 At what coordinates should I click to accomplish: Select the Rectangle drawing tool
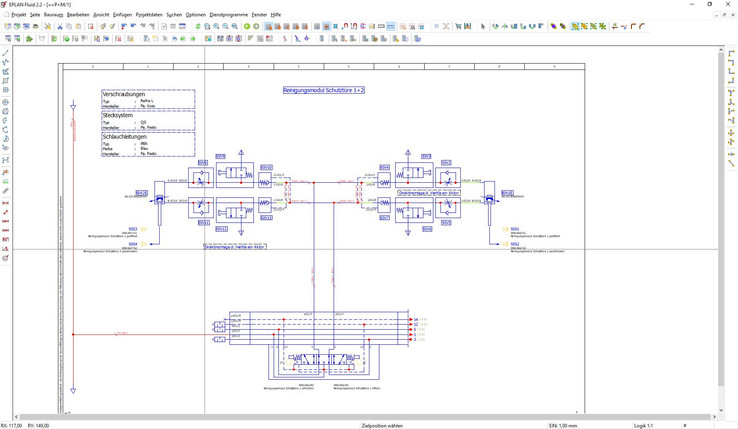6,81
